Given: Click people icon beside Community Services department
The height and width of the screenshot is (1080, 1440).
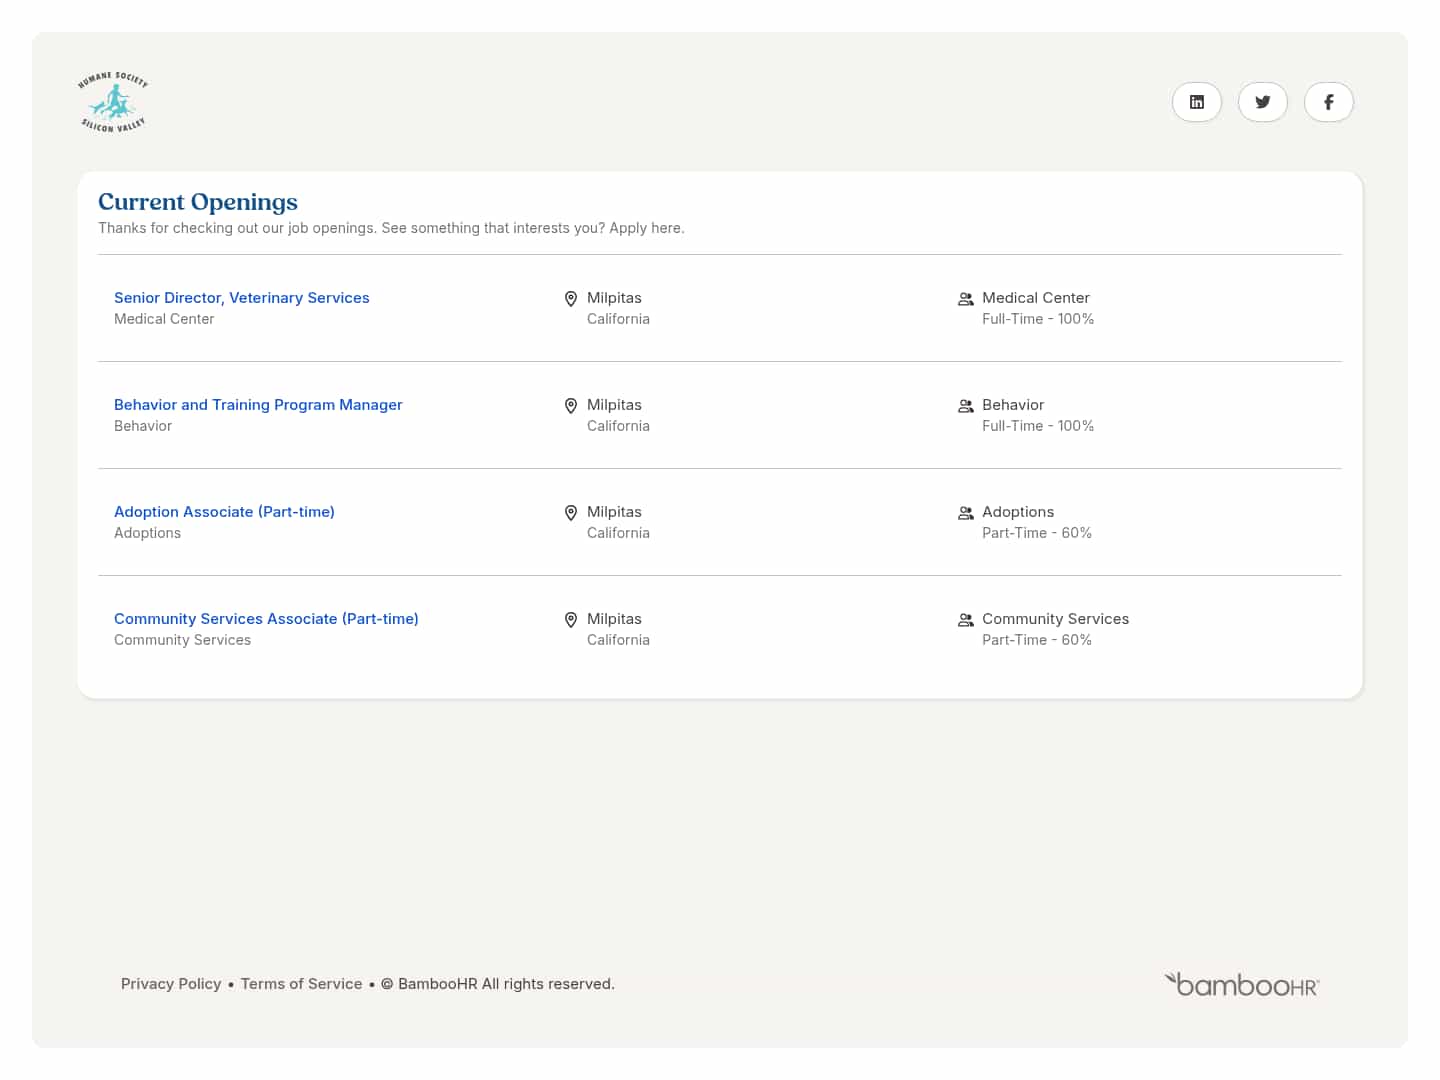Looking at the screenshot, I should 966,620.
